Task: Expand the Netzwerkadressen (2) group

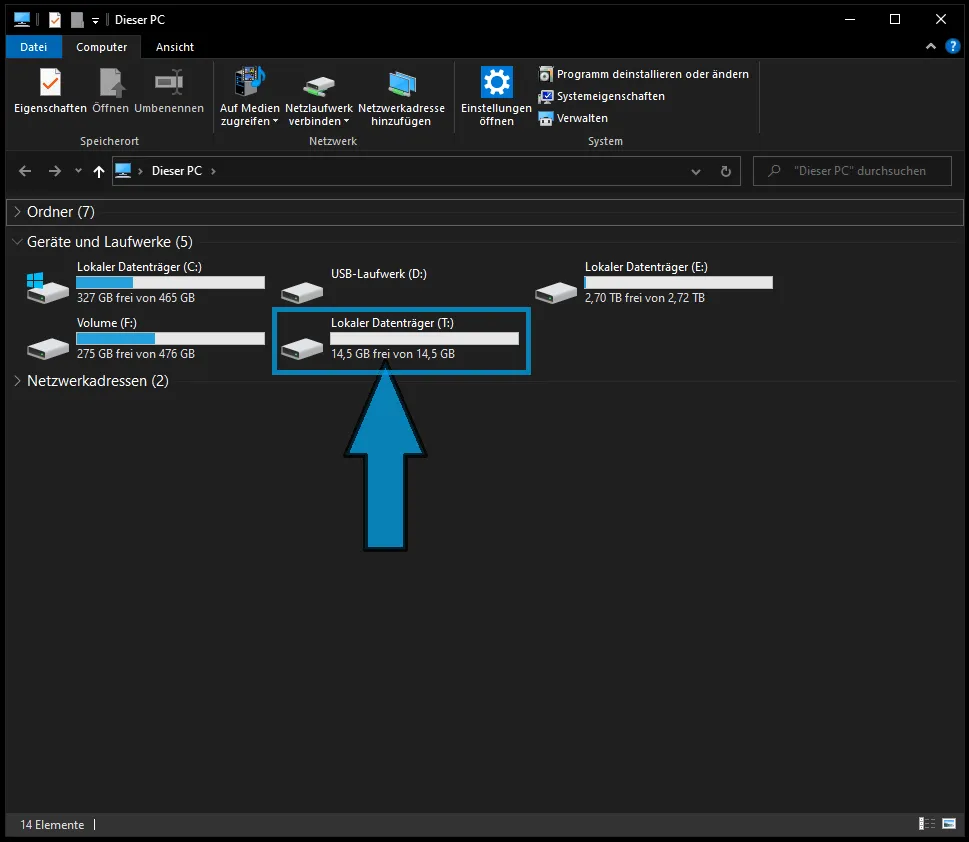Action: [x=17, y=381]
